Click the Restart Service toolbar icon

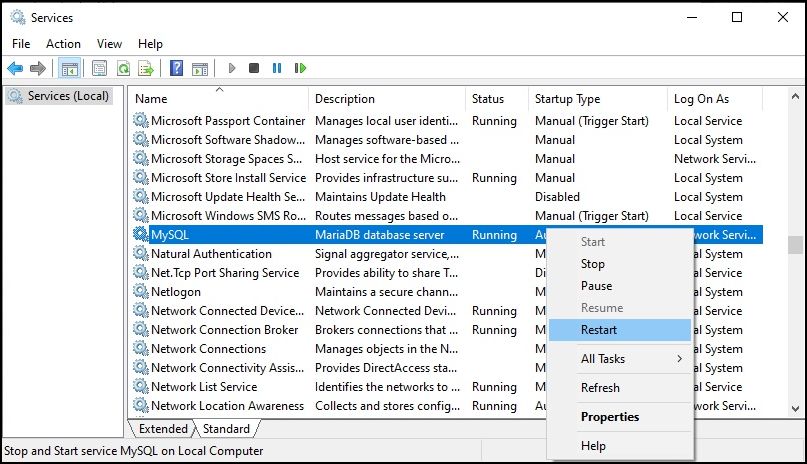pos(300,68)
